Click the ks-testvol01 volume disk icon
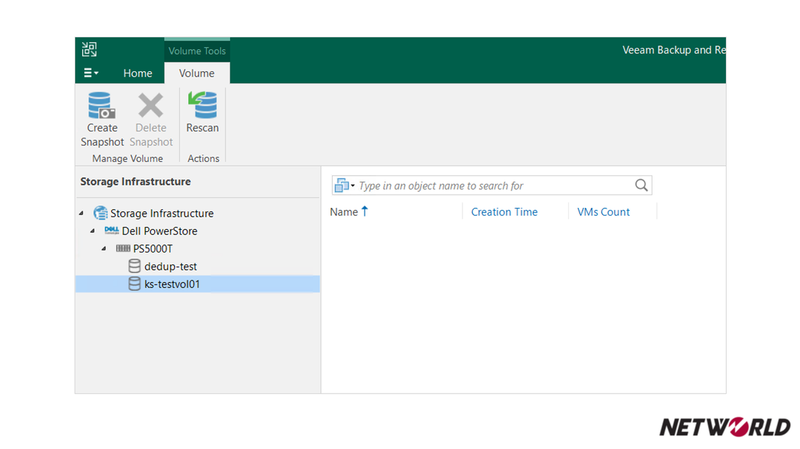Image resolution: width=800 pixels, height=449 pixels. coord(134,284)
